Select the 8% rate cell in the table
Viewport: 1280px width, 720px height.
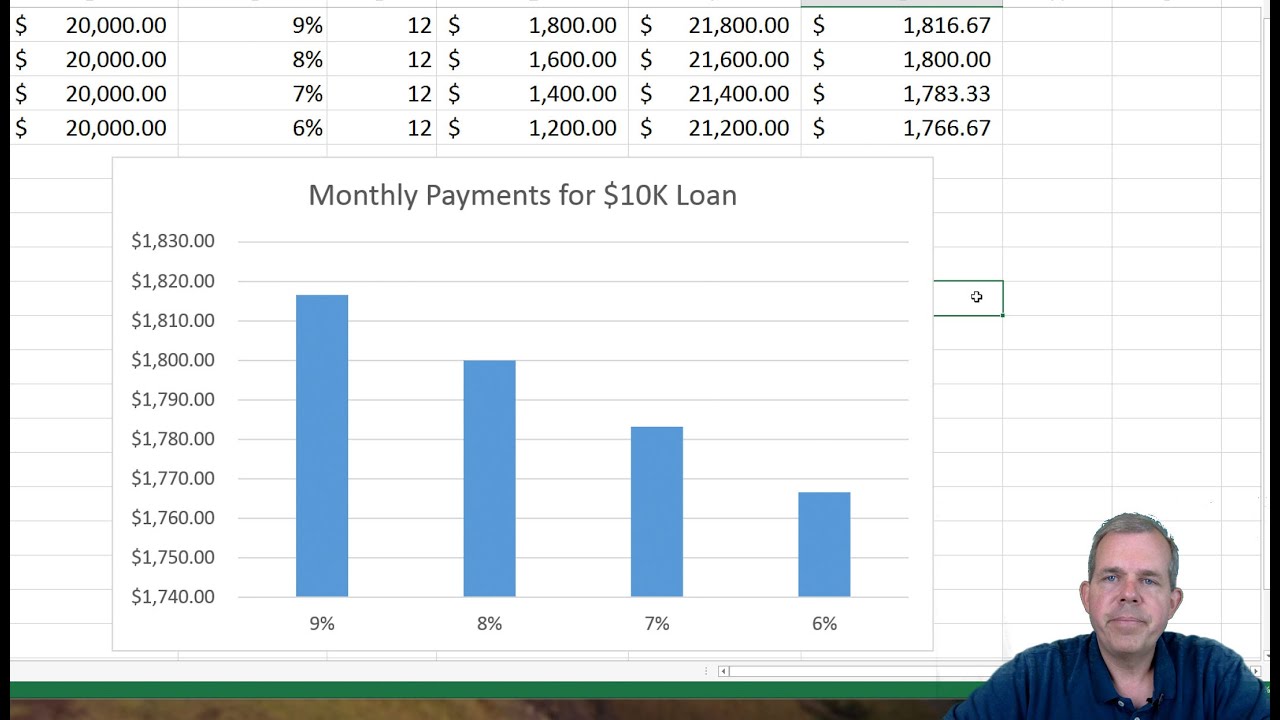click(253, 59)
